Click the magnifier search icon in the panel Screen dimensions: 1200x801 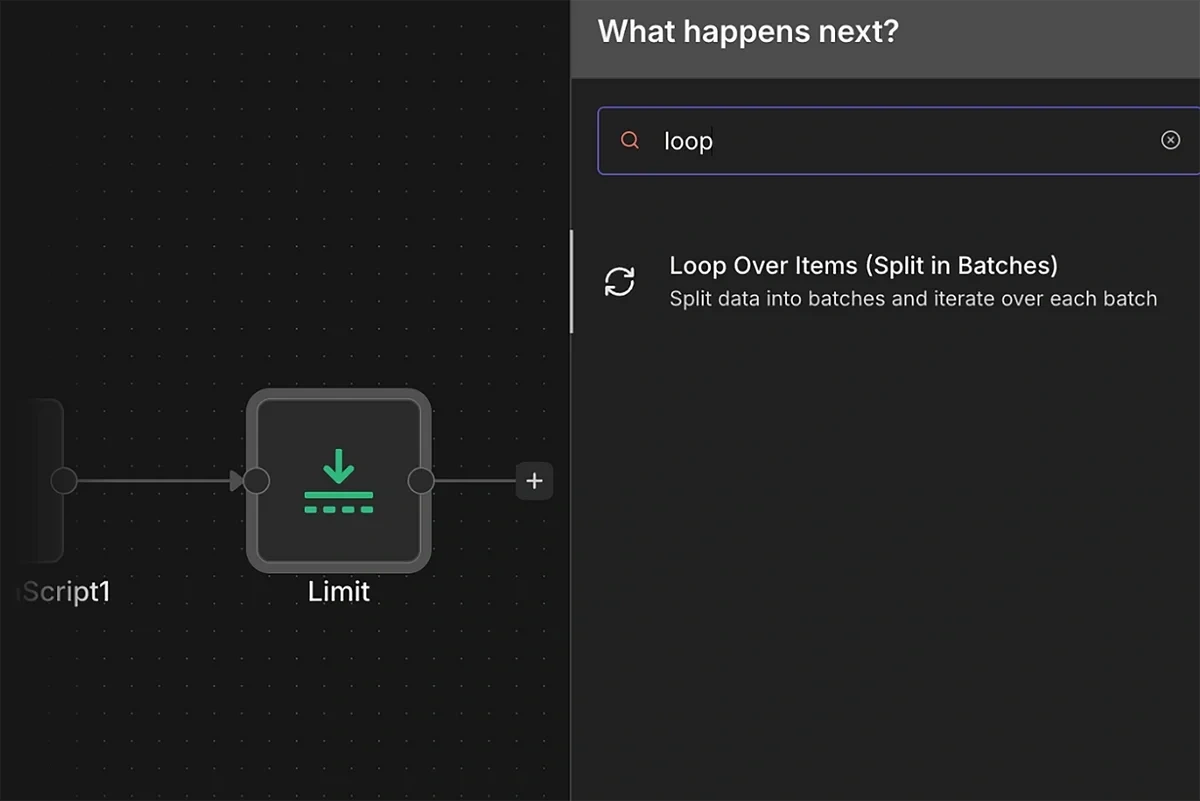tap(629, 140)
